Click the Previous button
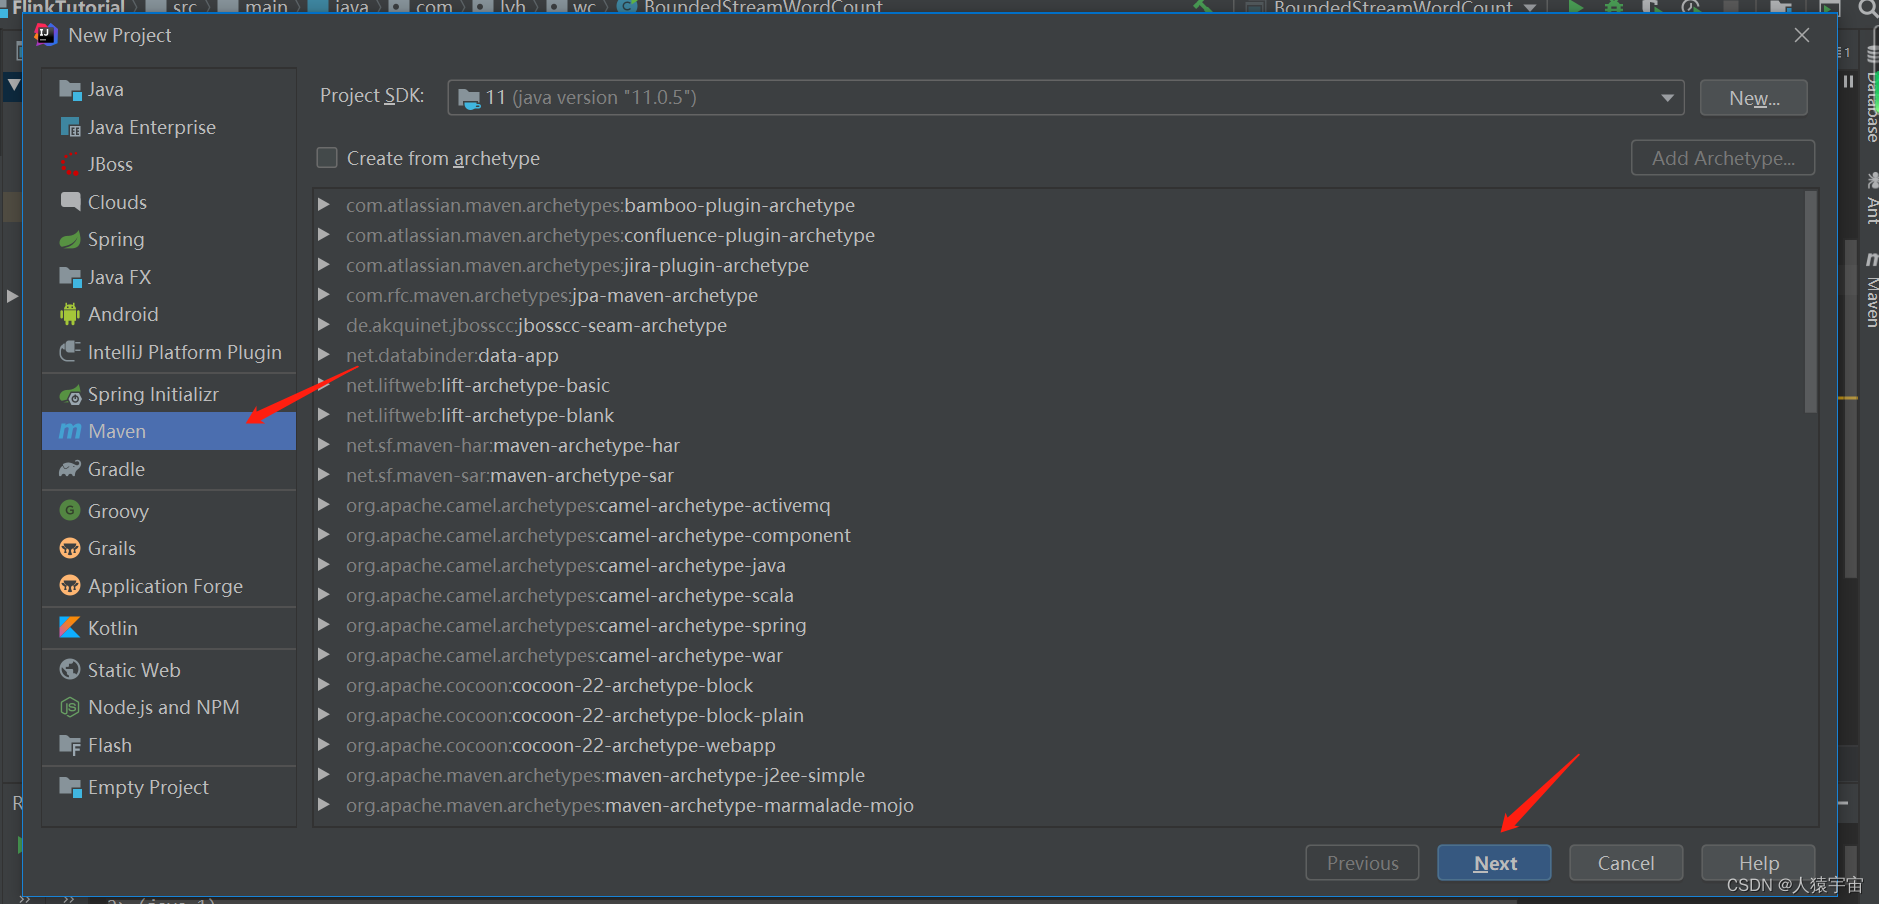This screenshot has width=1879, height=904. (1362, 863)
